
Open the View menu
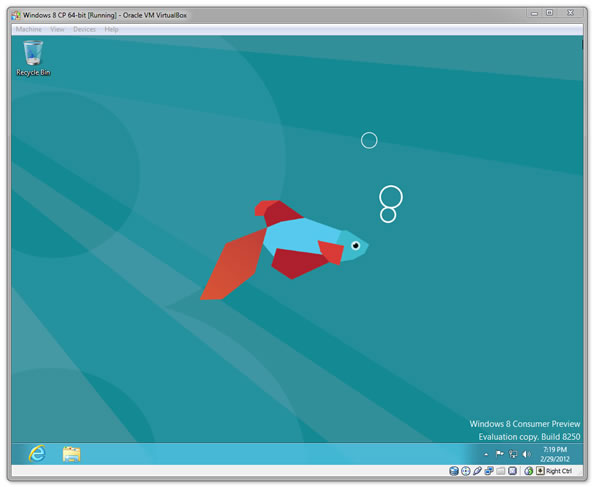pyautogui.click(x=57, y=29)
